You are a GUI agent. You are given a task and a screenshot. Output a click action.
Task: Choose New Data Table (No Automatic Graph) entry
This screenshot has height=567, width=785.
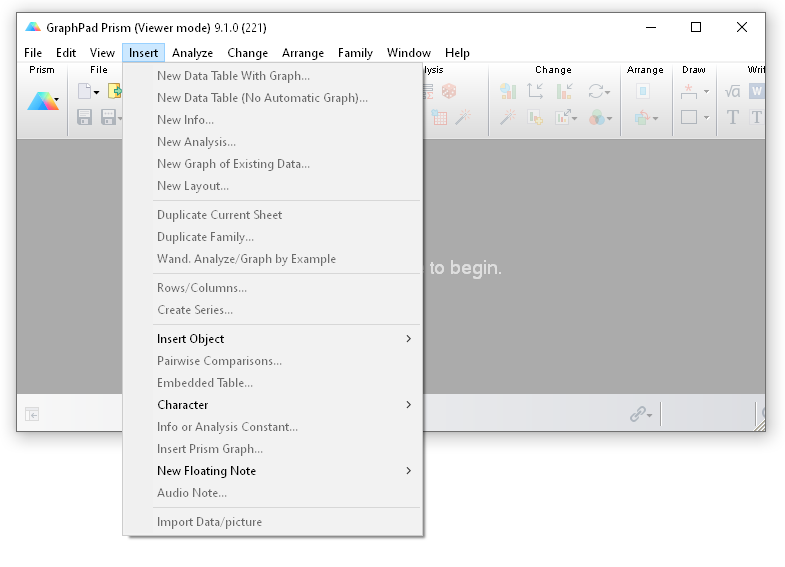[272, 98]
